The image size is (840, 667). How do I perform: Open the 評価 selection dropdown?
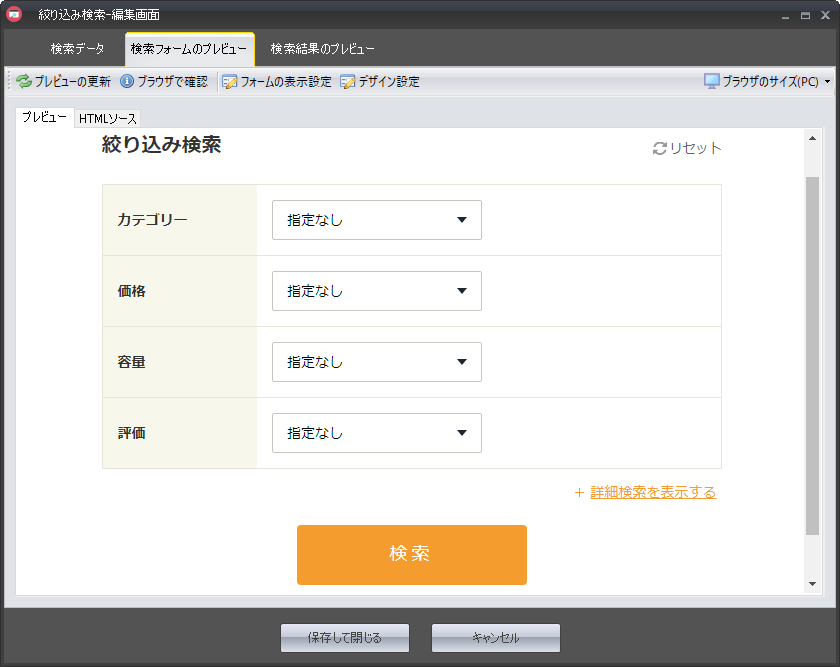click(376, 433)
